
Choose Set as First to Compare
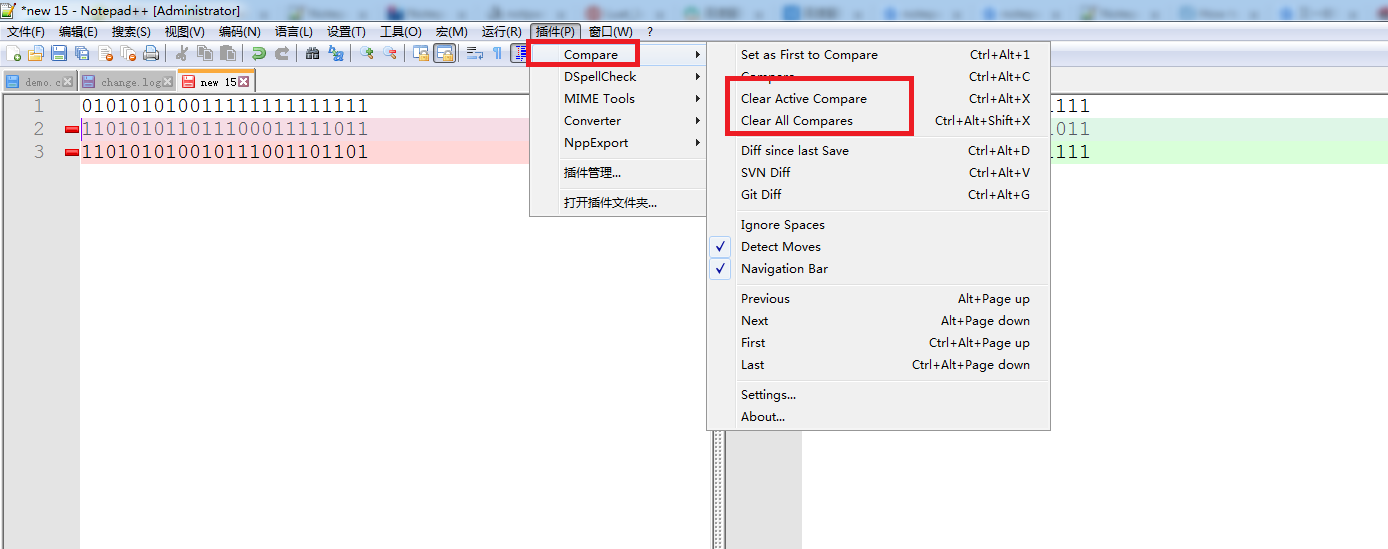click(878, 55)
